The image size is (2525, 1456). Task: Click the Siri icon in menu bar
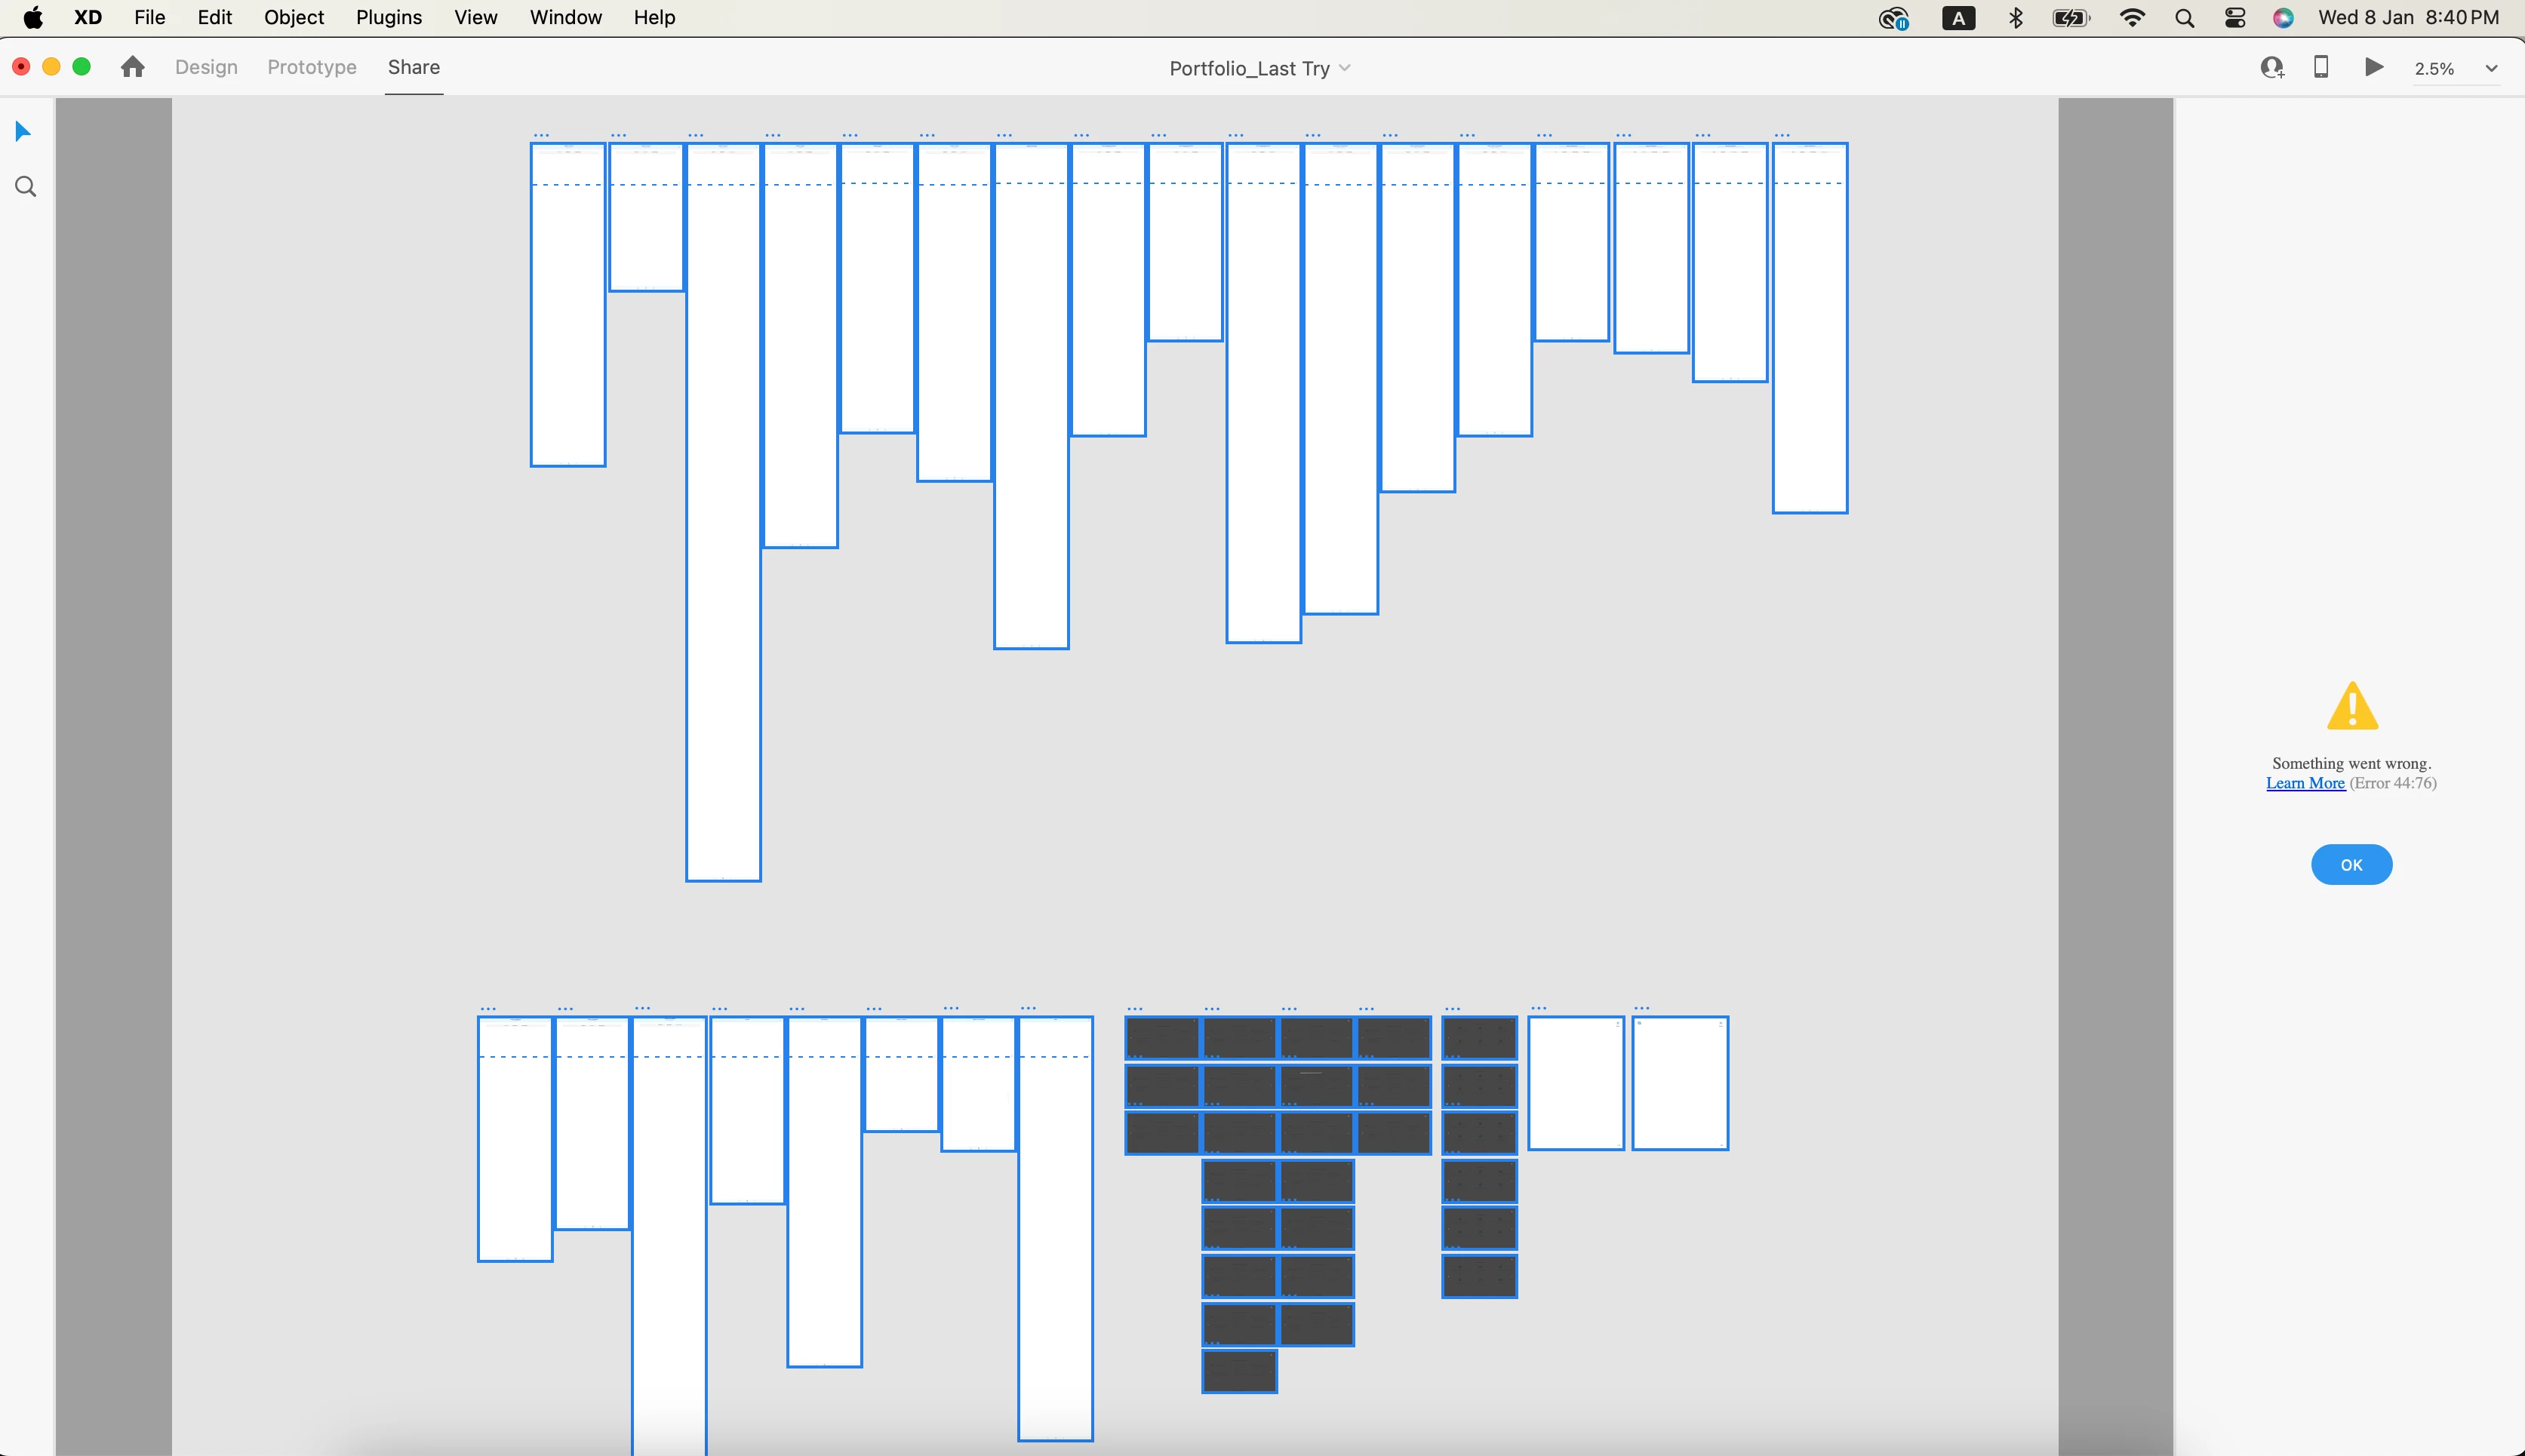pos(2283,18)
